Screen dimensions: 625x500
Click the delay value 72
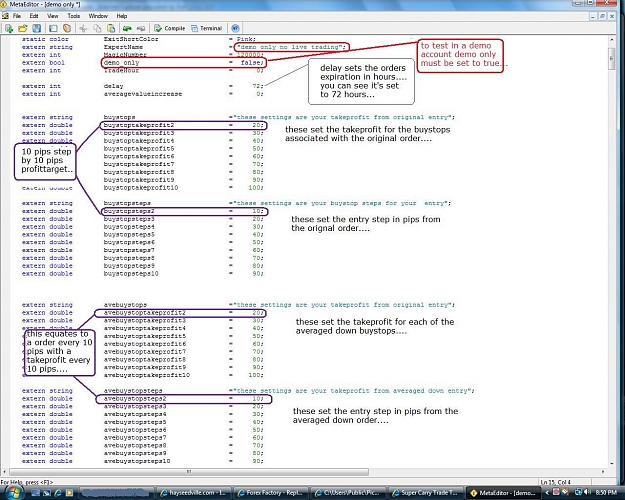pyautogui.click(x=257, y=86)
